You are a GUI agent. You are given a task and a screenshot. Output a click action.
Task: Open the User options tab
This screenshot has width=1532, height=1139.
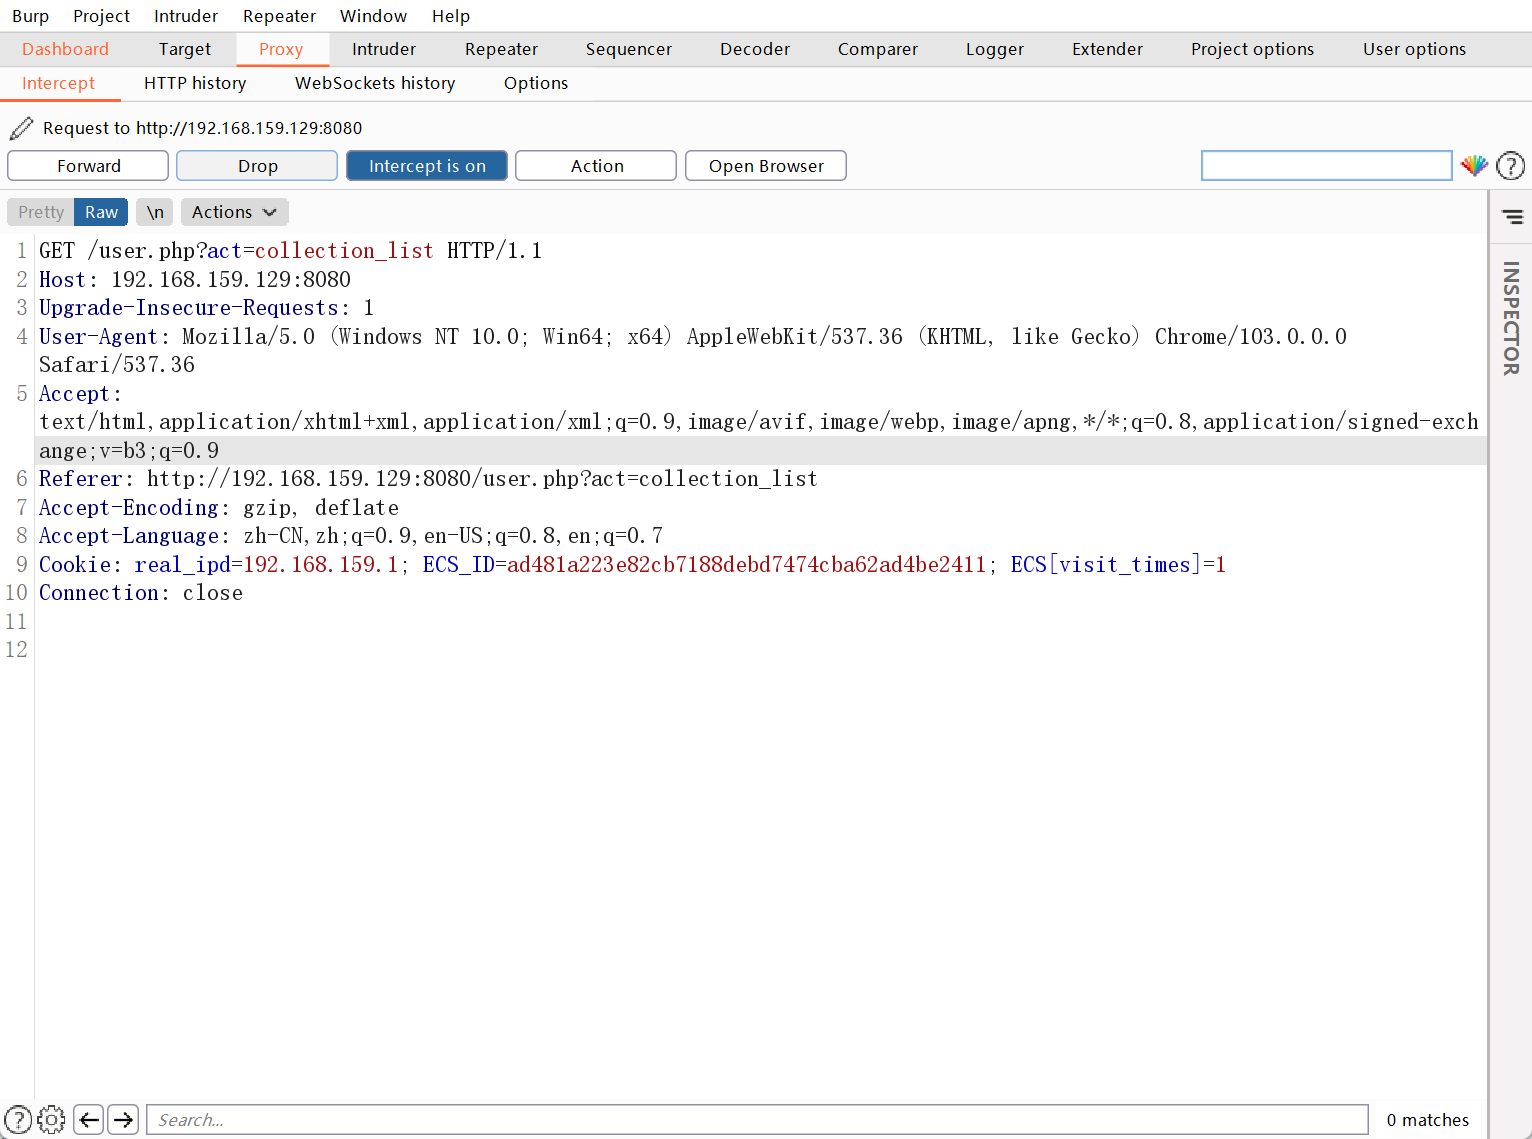tap(1414, 49)
